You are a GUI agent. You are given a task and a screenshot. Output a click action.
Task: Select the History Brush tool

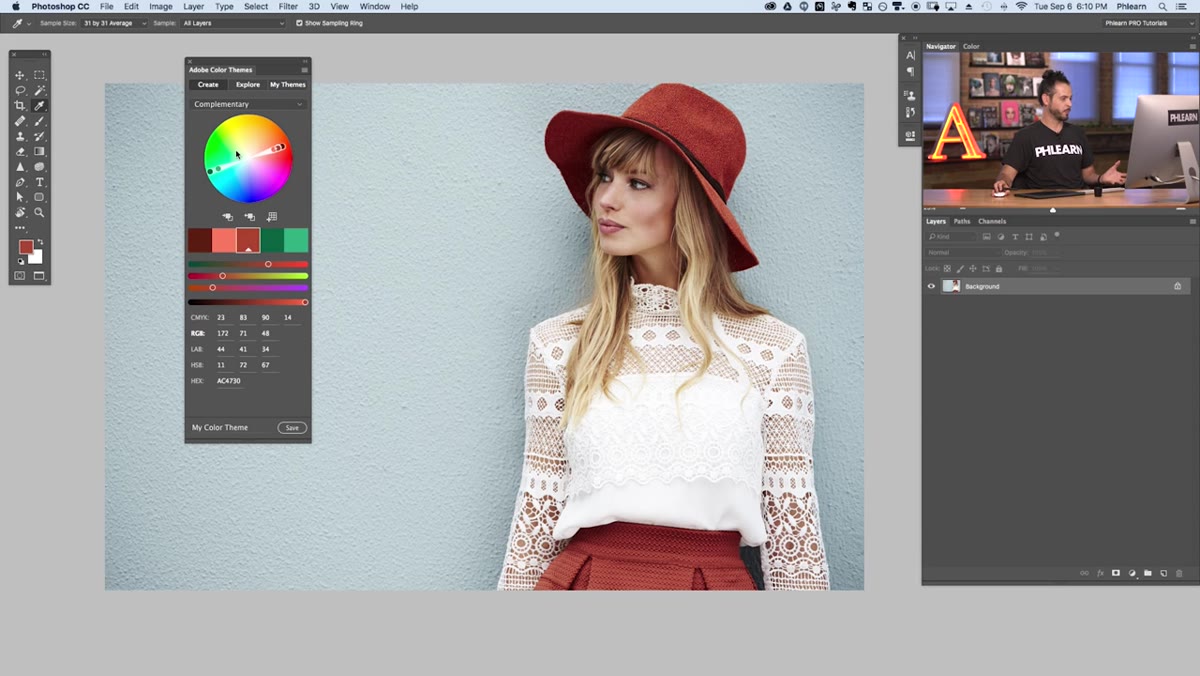39,136
